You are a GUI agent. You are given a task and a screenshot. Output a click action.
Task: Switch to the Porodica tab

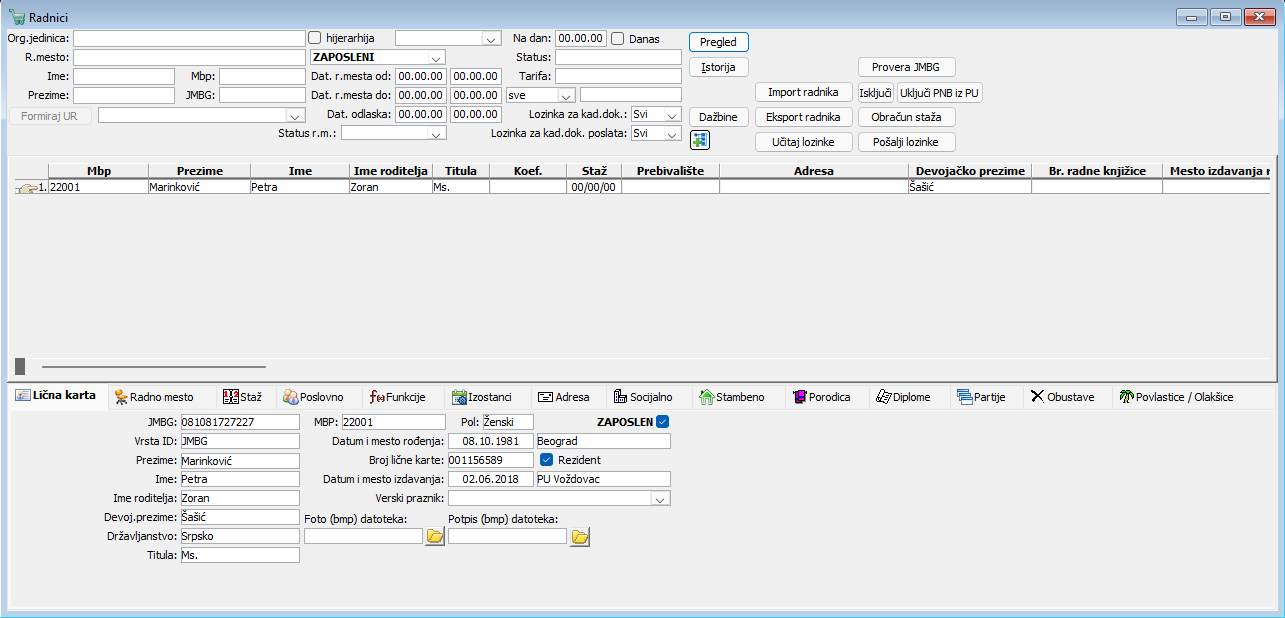[x=821, y=397]
